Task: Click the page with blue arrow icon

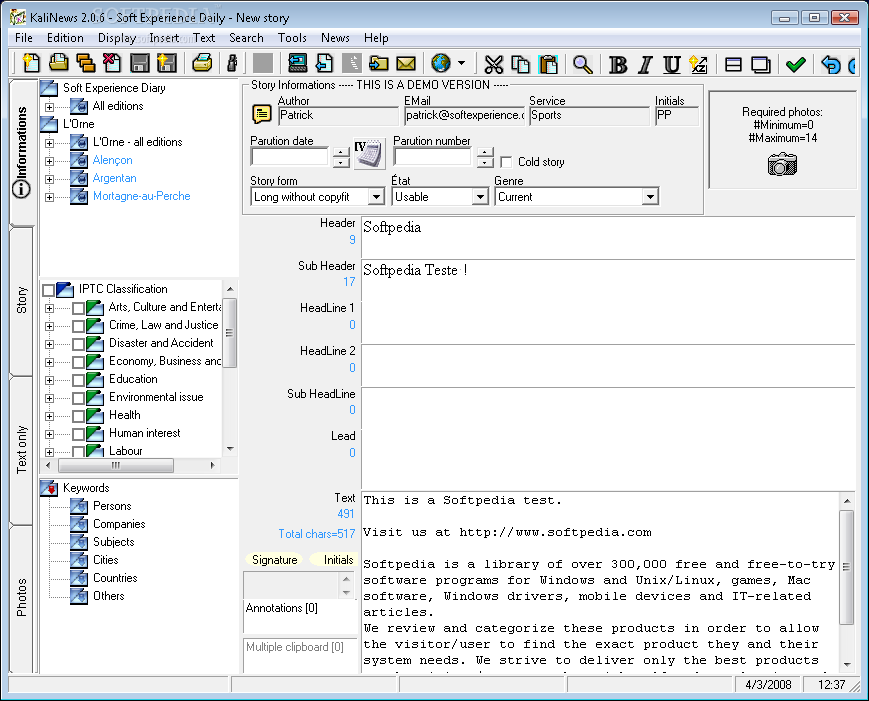Action: point(325,63)
